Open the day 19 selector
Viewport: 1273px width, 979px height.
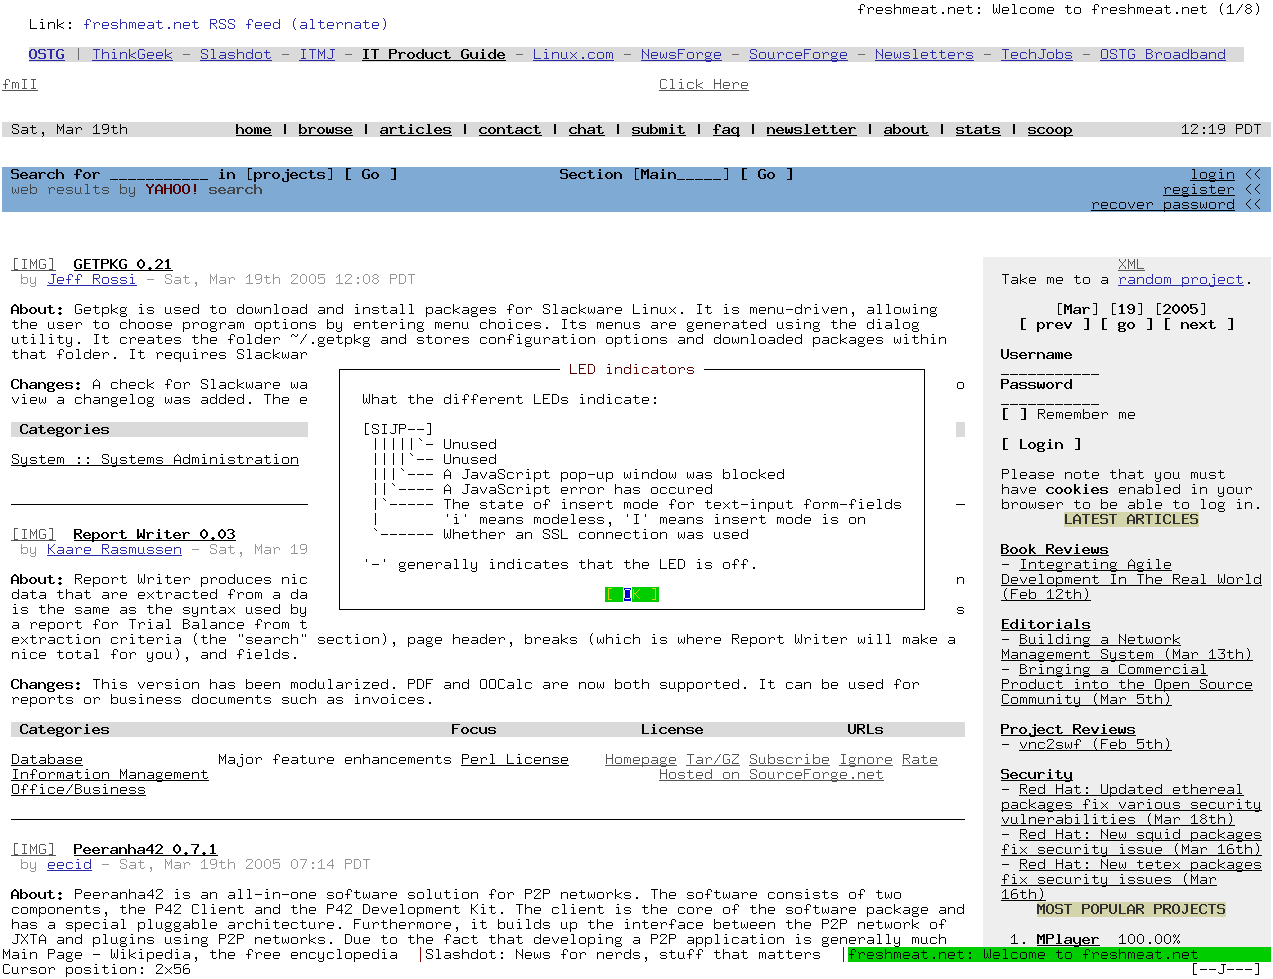point(1126,309)
